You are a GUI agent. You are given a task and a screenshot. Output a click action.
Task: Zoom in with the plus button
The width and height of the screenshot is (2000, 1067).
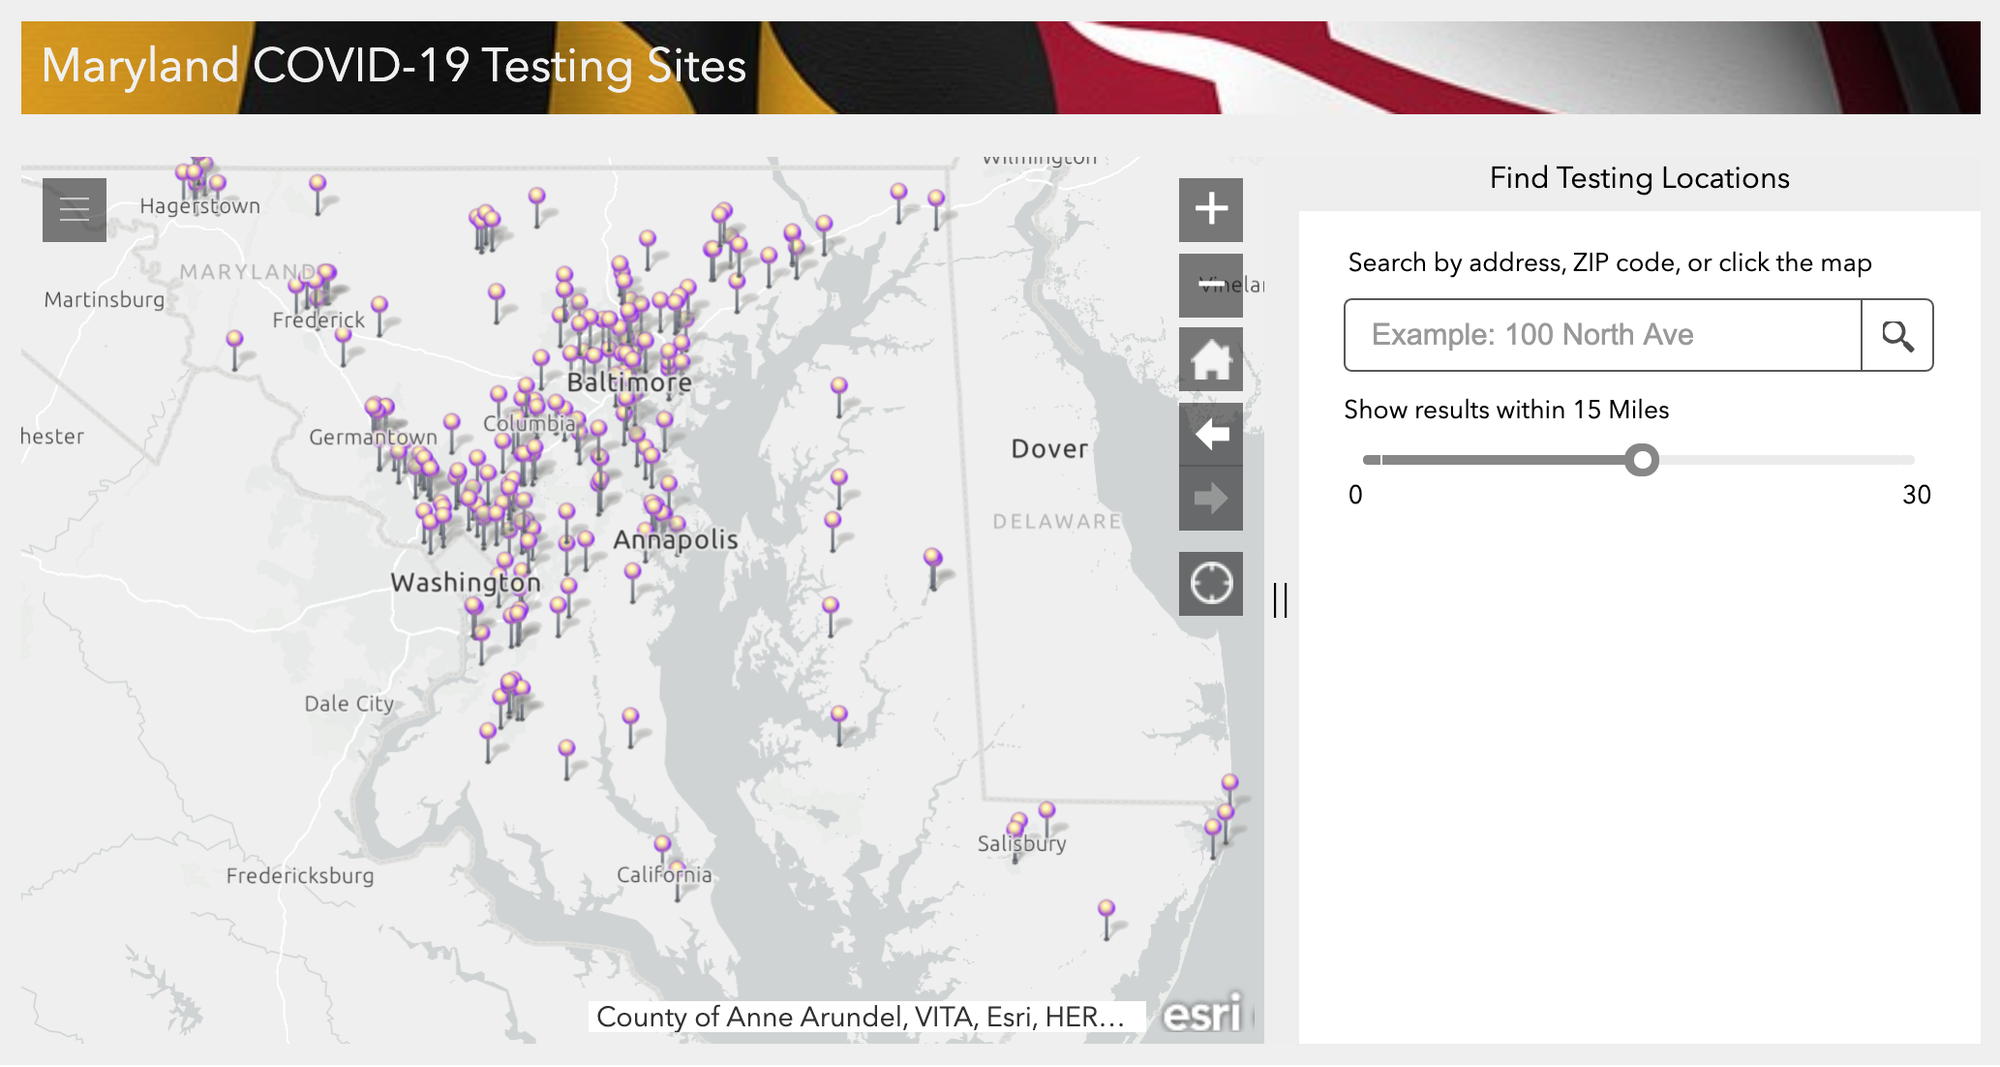coord(1210,210)
